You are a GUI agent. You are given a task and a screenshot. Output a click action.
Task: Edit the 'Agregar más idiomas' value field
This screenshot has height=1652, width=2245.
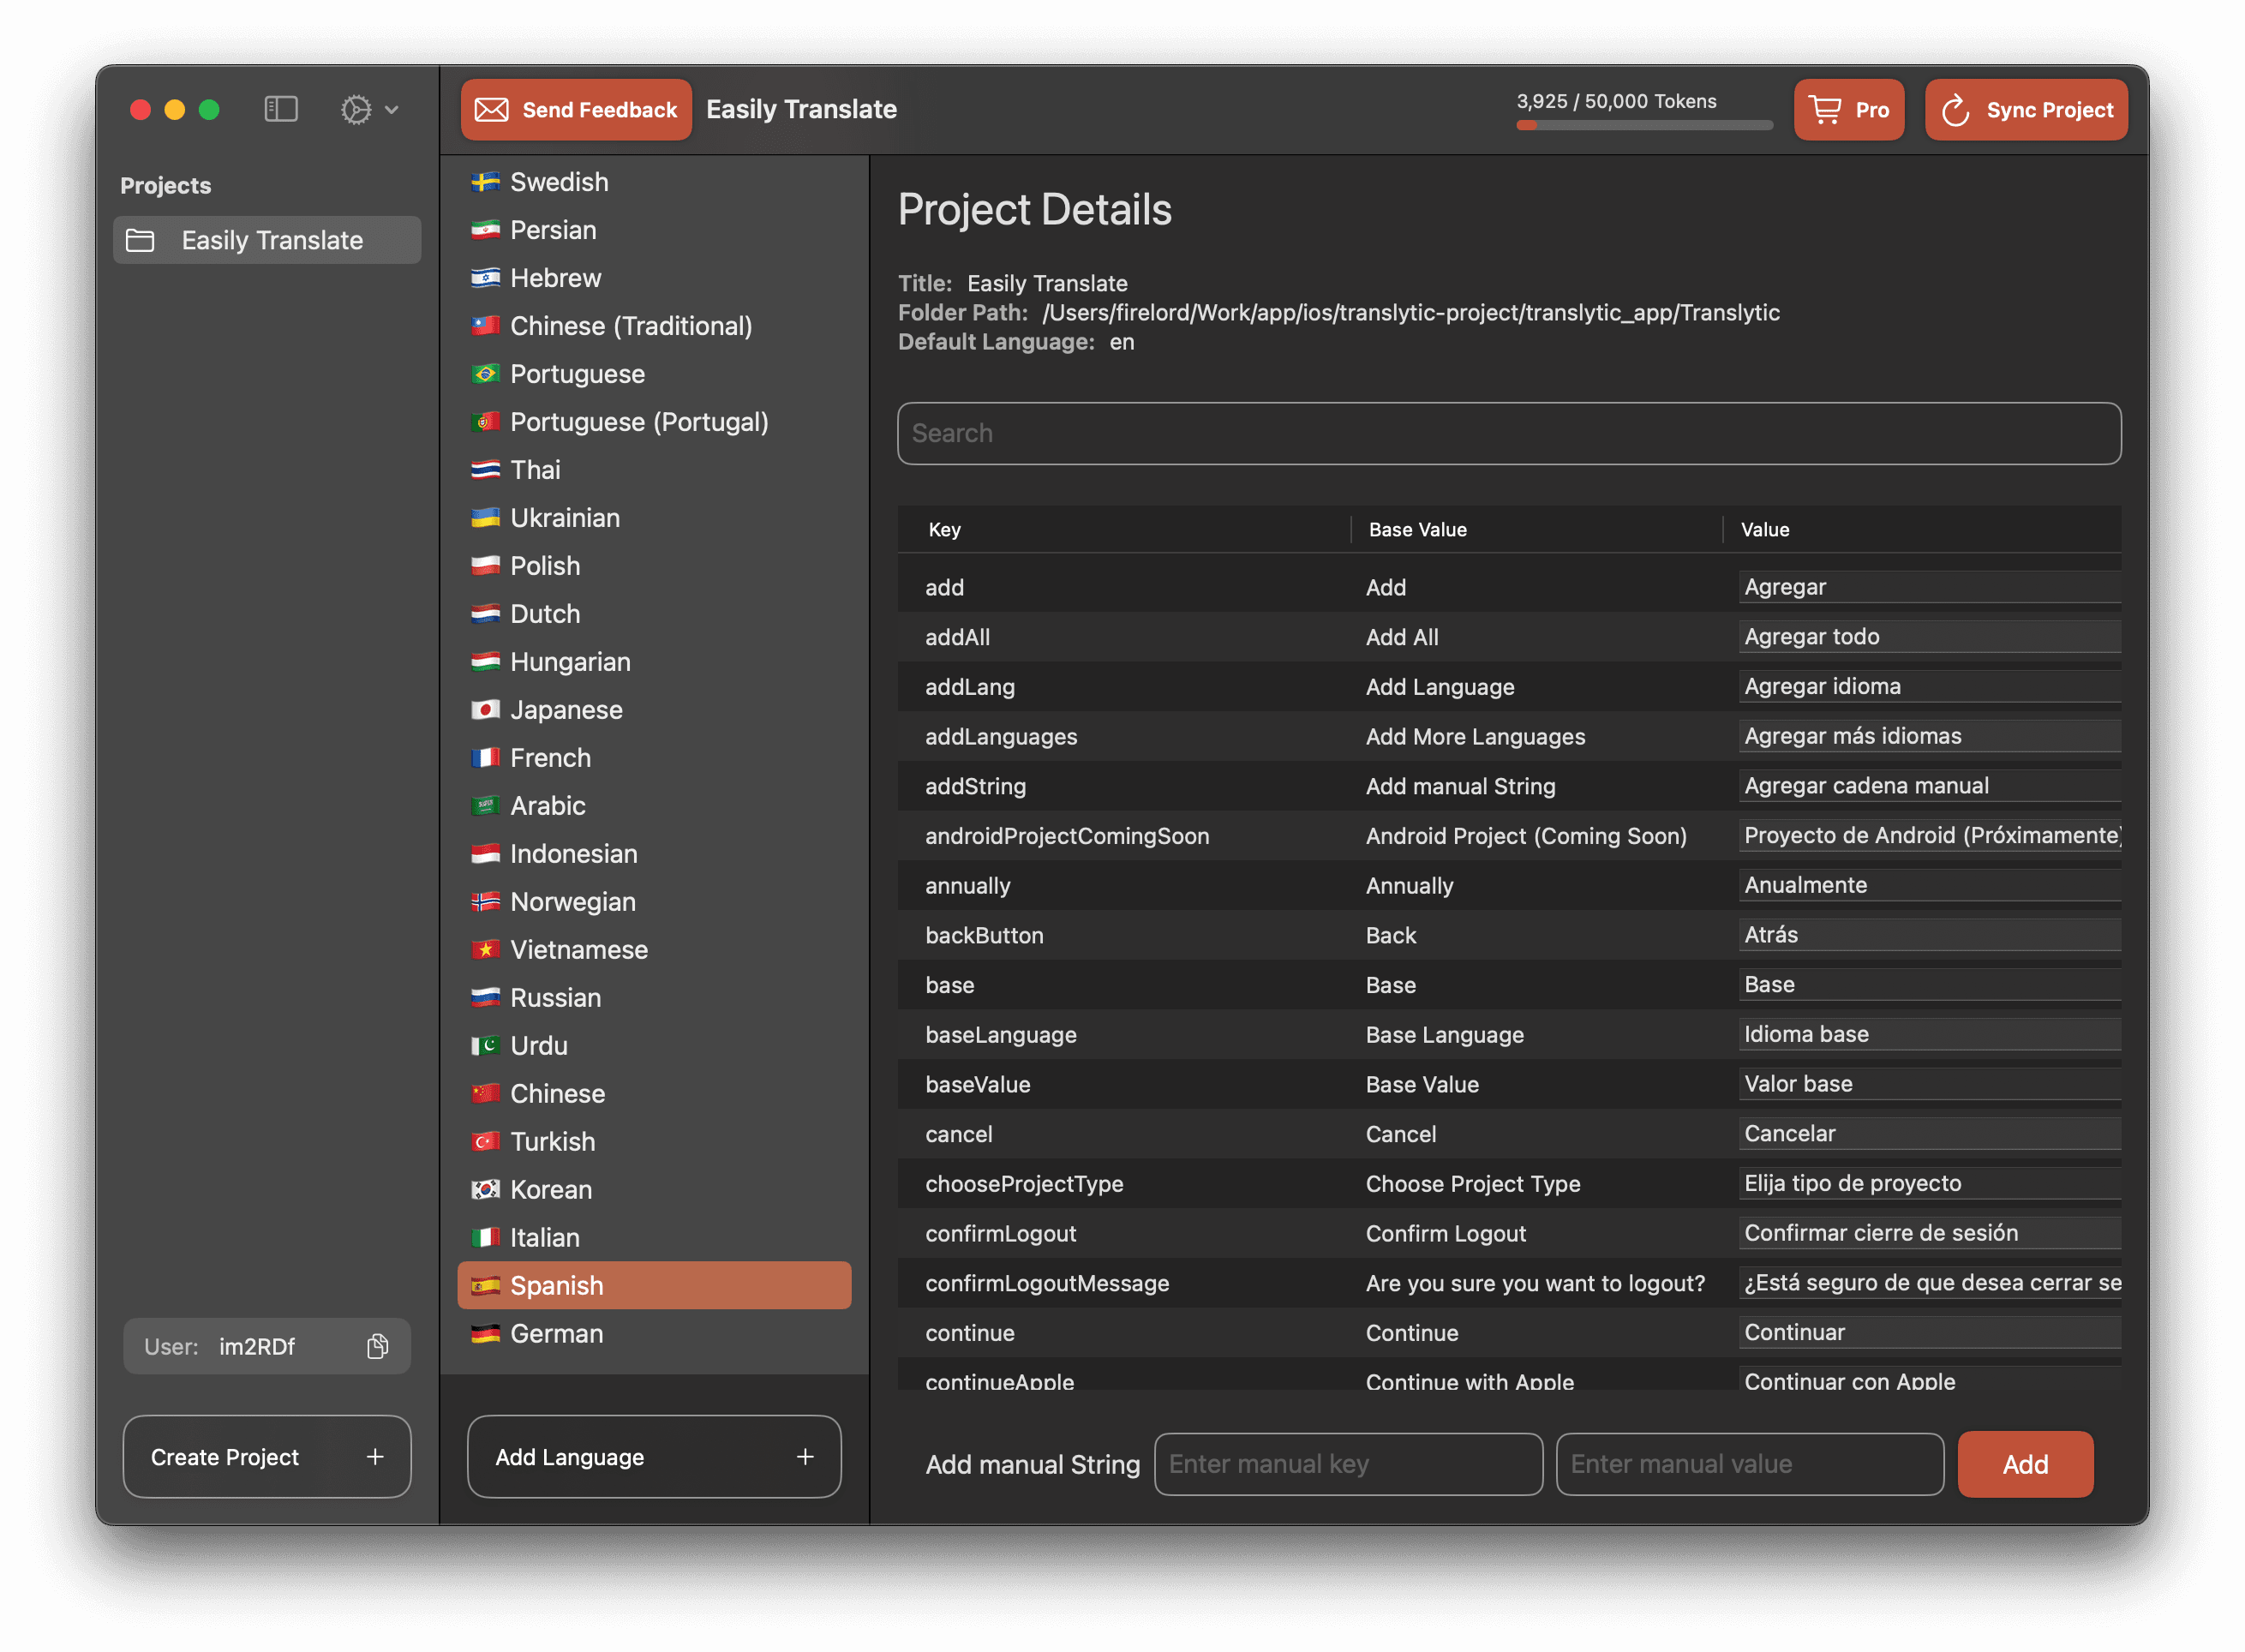pos(1929,736)
